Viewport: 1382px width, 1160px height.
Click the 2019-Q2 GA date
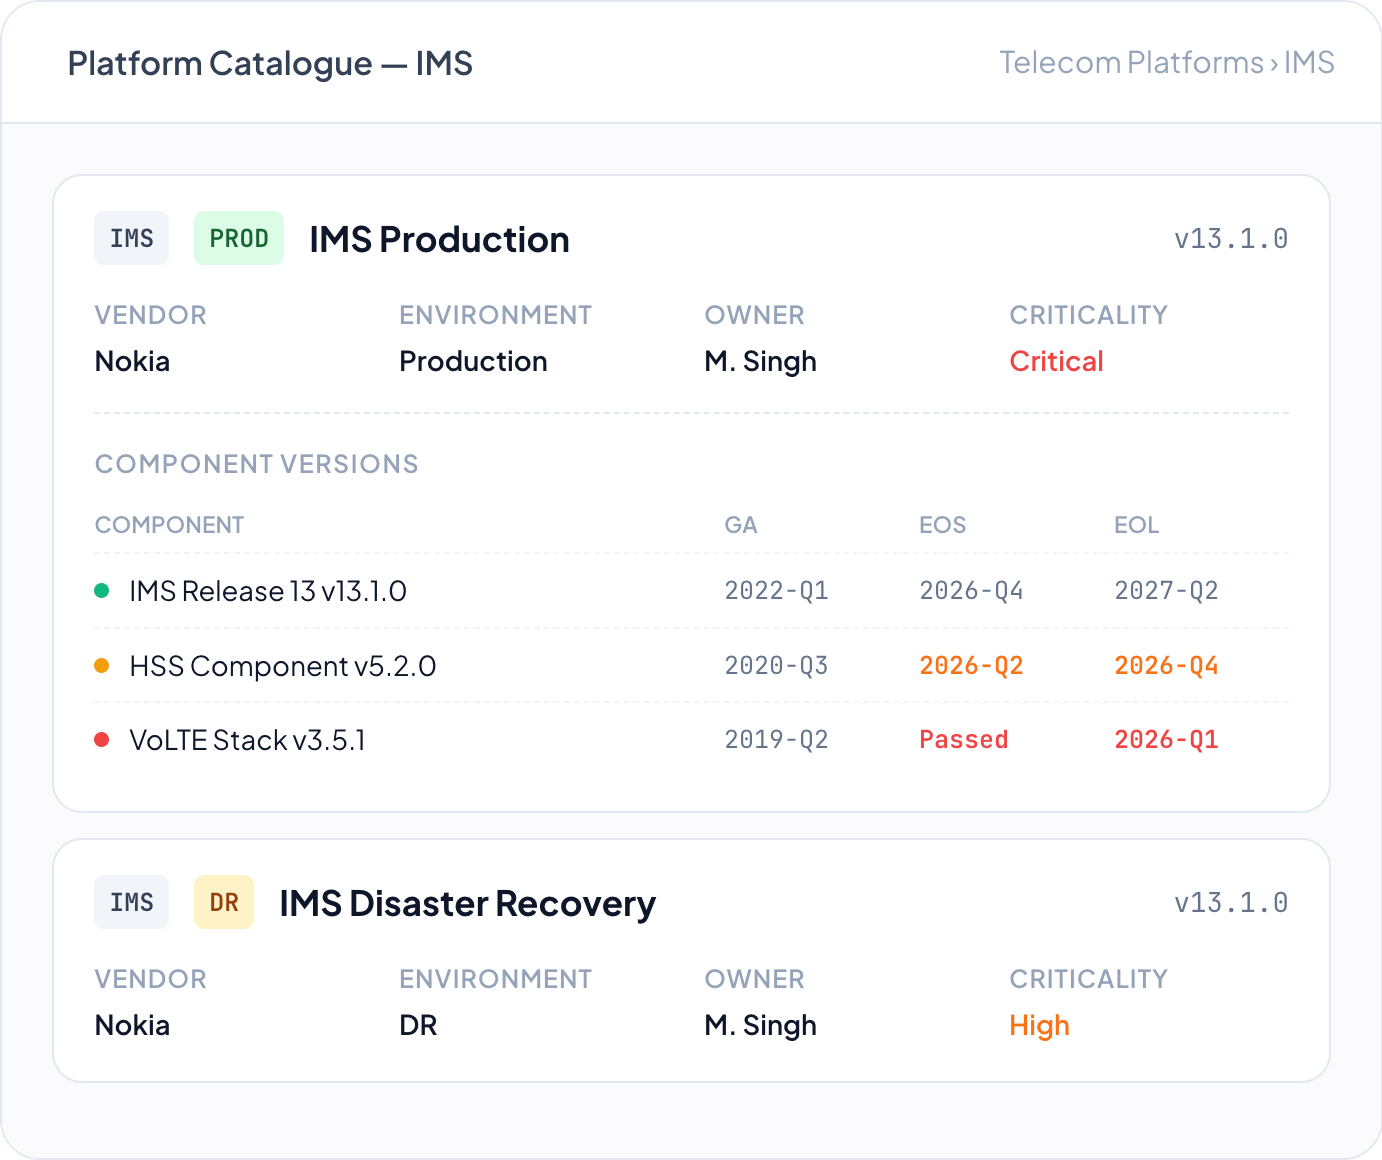[x=776, y=740]
